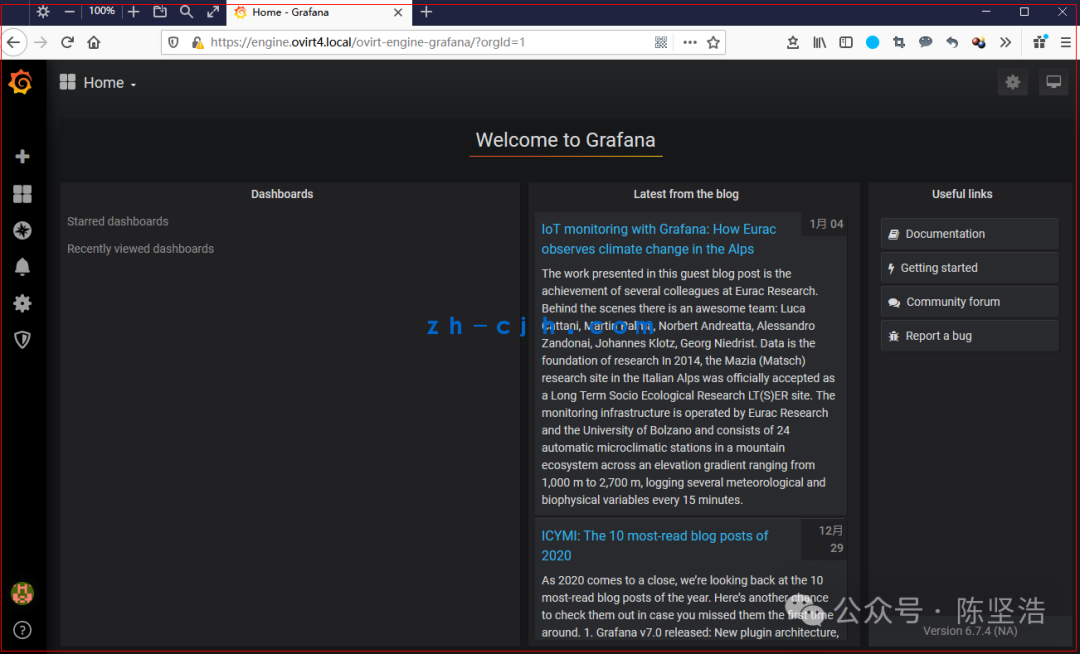
Task: Open the Create plus menu icon
Action: (22, 157)
